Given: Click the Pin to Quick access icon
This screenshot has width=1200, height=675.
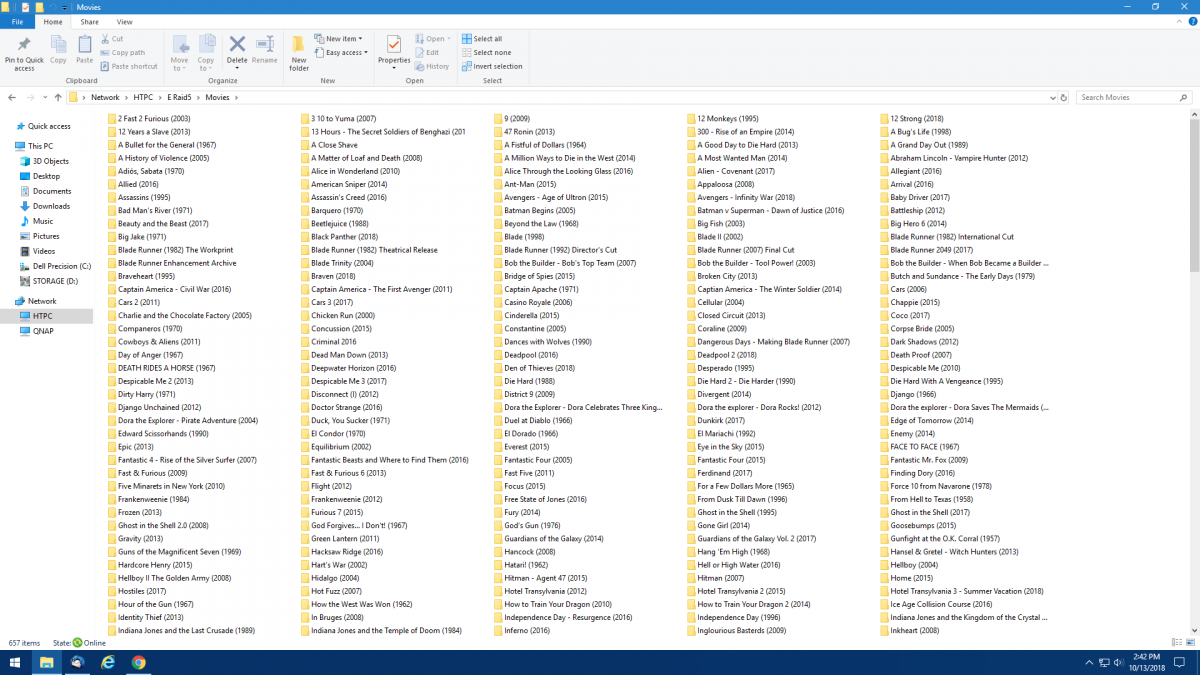Looking at the screenshot, I should click(24, 50).
